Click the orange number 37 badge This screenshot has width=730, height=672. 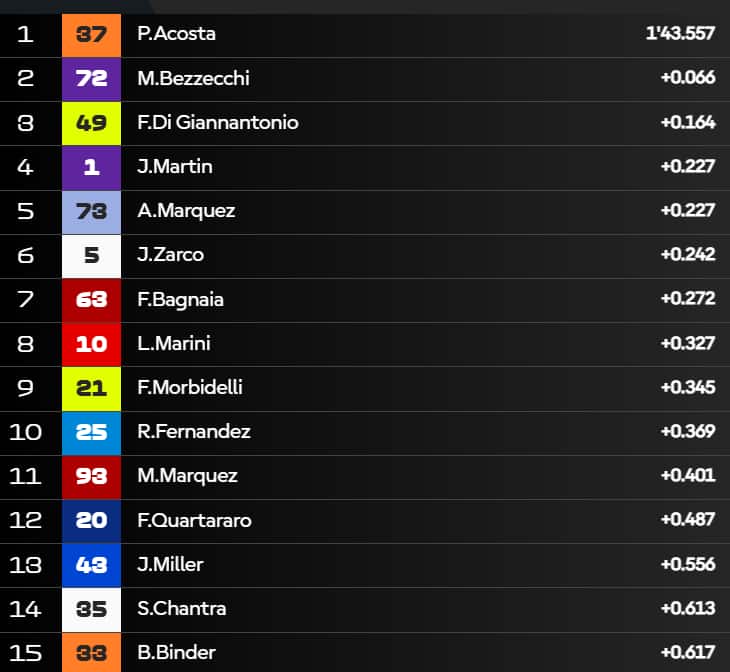[91, 34]
